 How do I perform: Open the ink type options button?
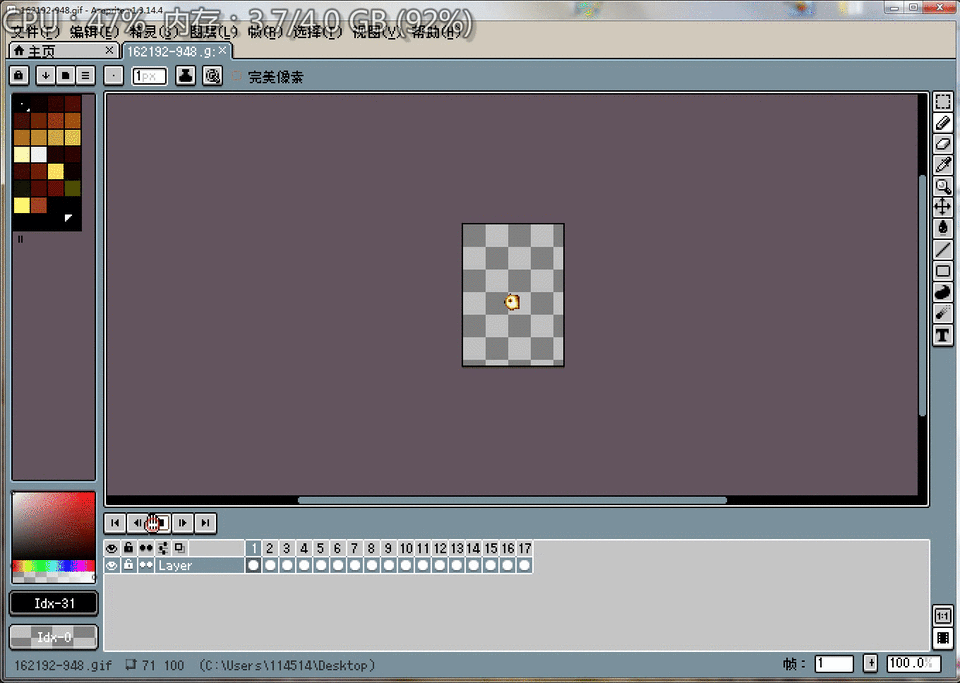coord(186,76)
